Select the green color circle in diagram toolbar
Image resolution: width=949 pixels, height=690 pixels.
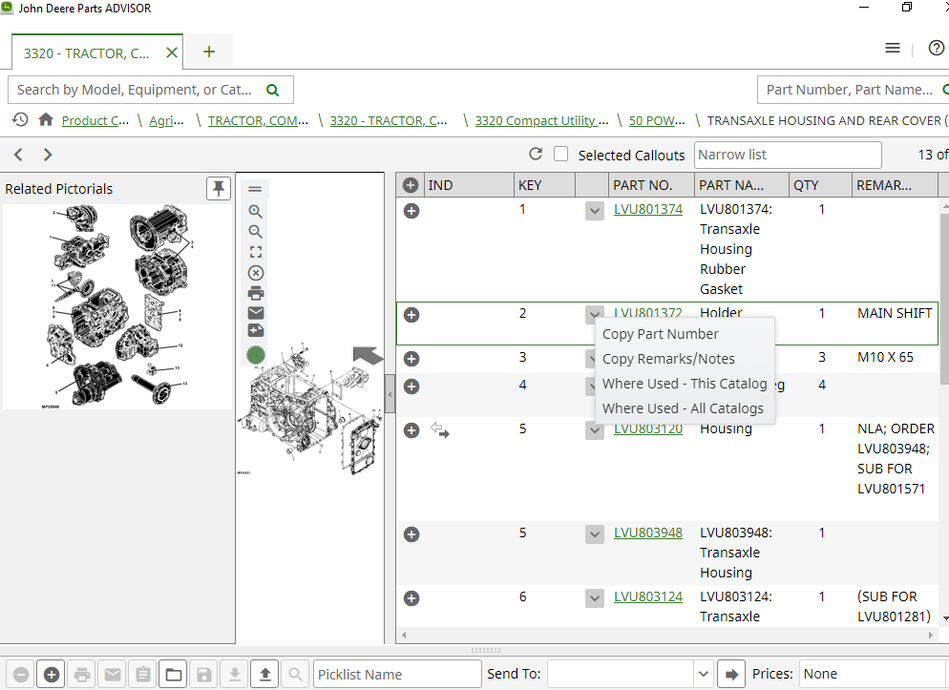click(256, 355)
